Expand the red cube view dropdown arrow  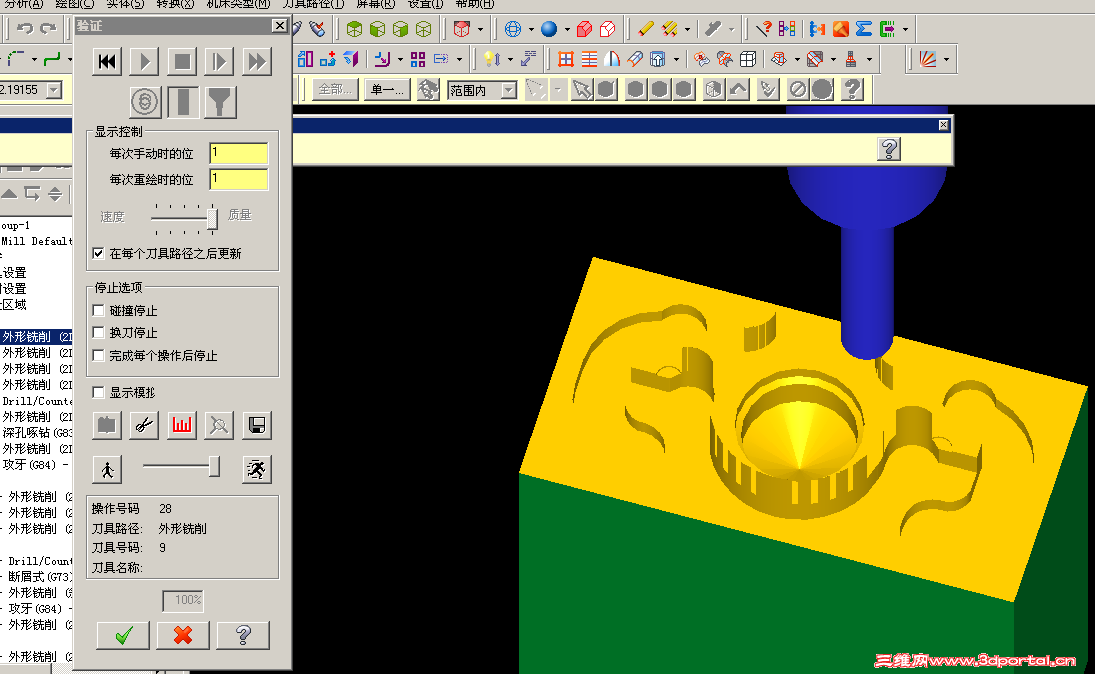click(480, 29)
